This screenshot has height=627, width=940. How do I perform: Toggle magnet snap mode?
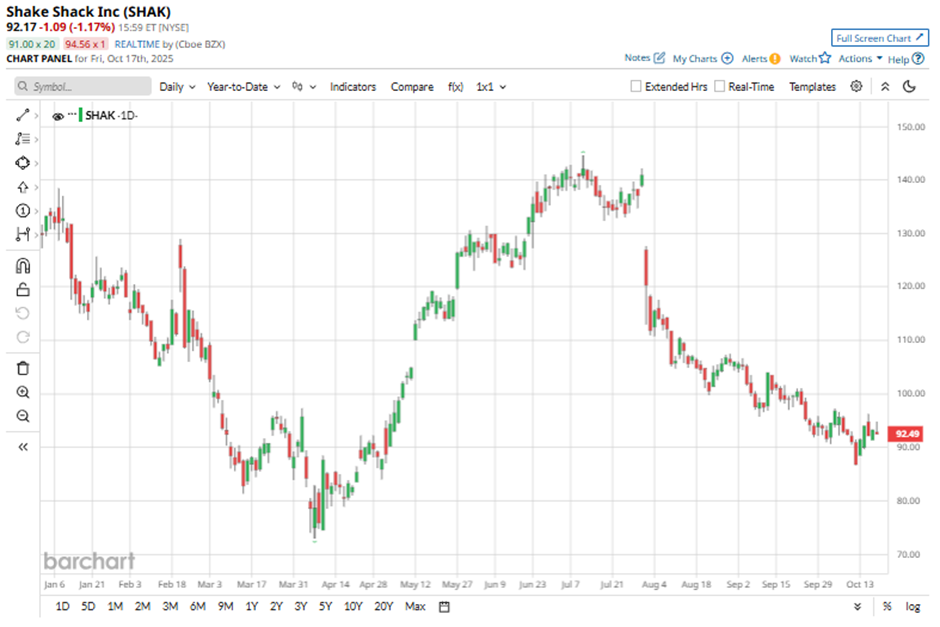tap(23, 266)
